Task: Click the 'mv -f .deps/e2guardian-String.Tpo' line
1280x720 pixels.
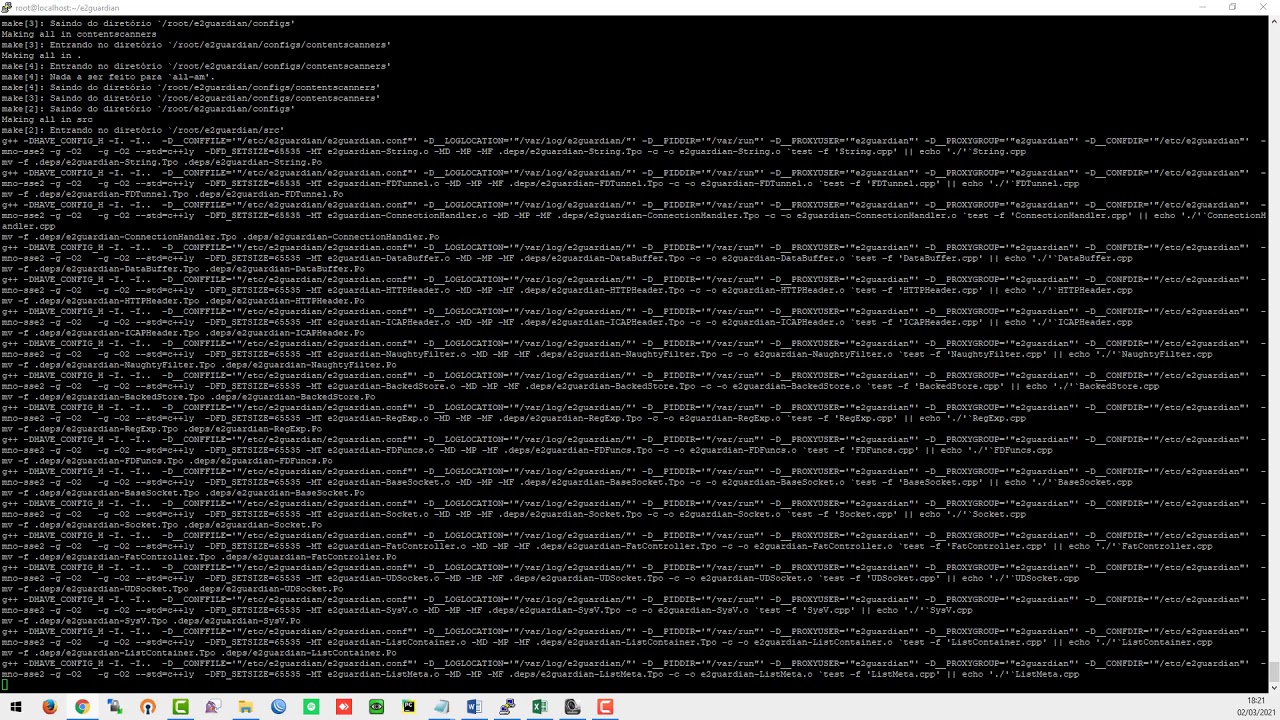Action: pos(161,162)
